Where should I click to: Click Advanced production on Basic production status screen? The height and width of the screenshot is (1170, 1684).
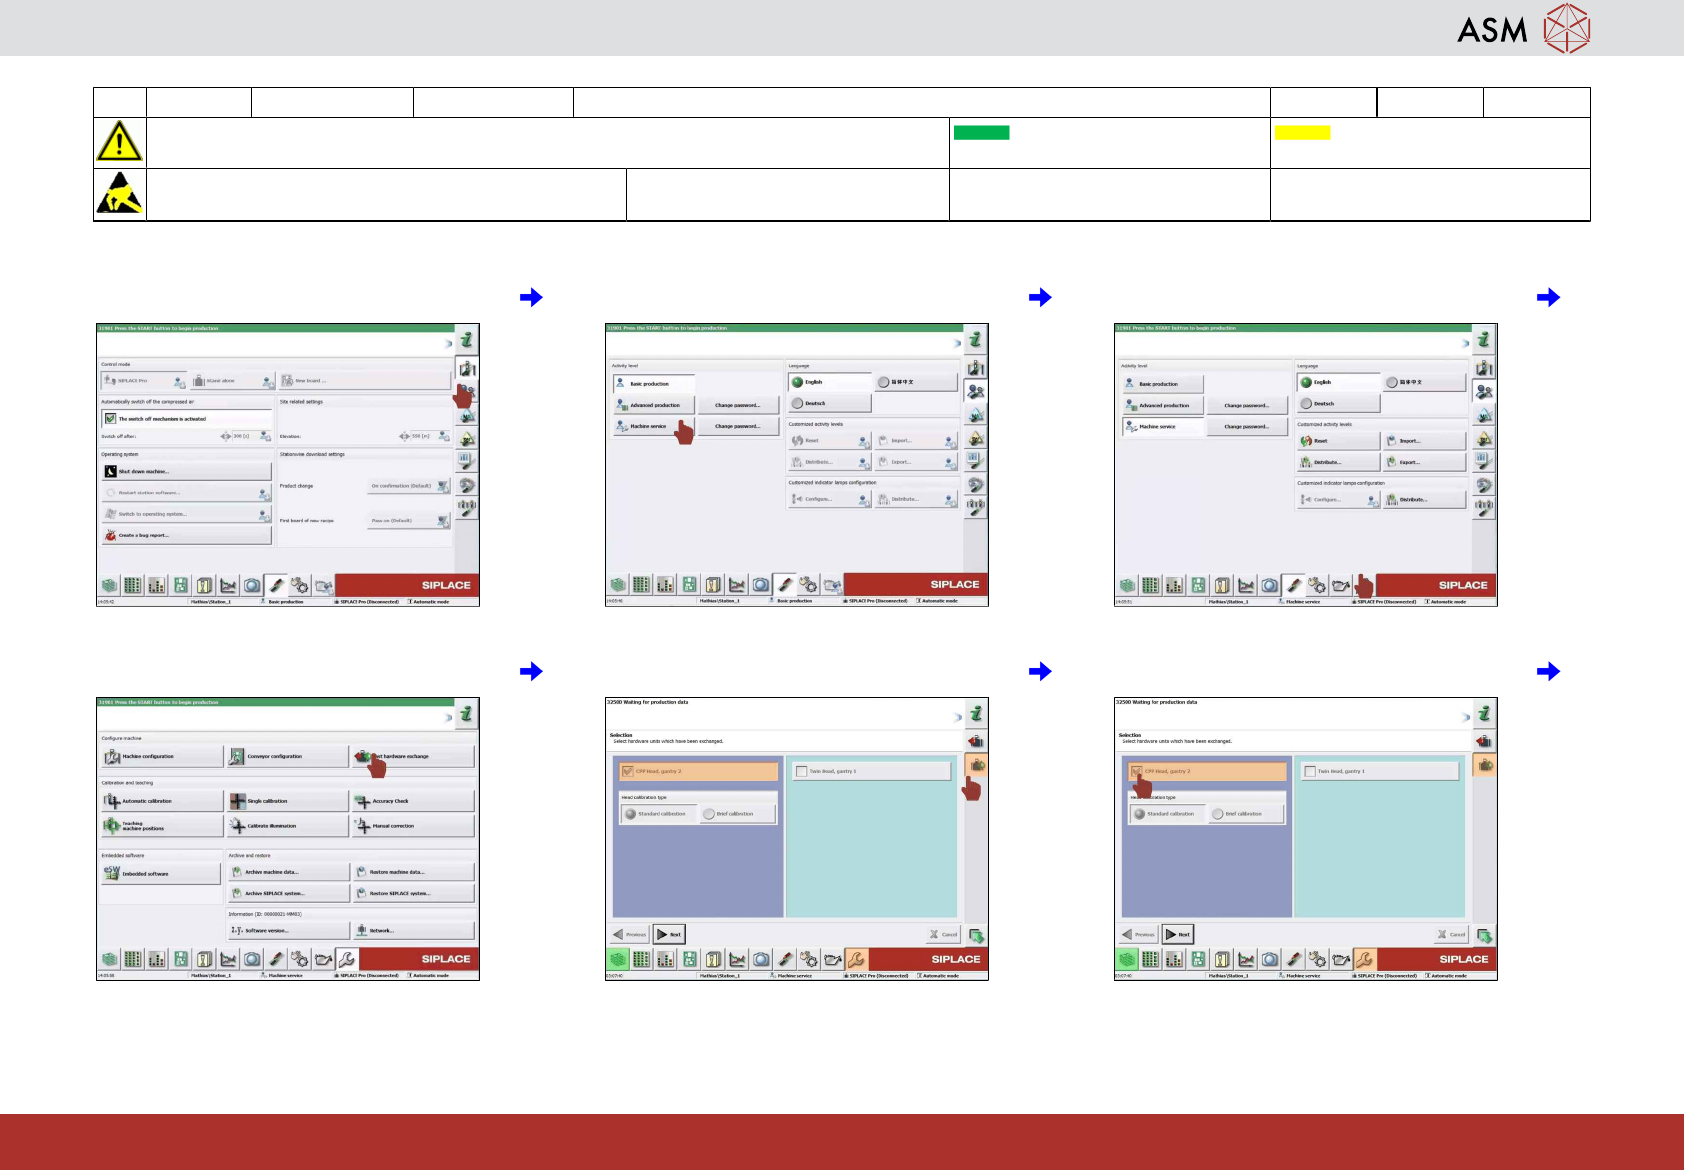tap(652, 405)
